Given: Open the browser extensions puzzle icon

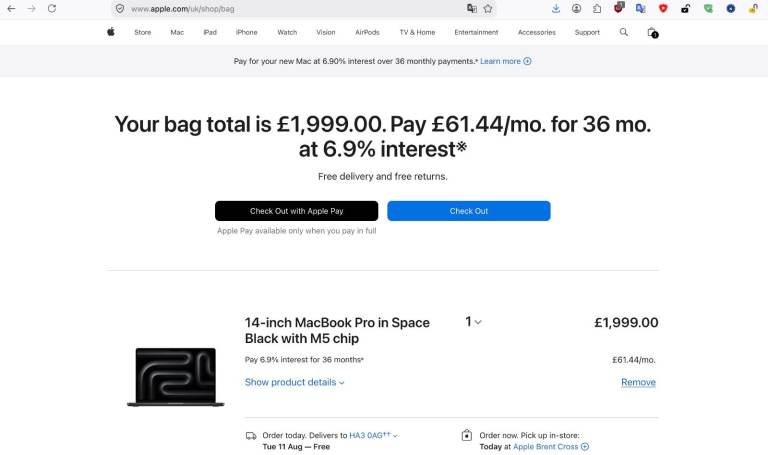Looking at the screenshot, I should pos(597,8).
